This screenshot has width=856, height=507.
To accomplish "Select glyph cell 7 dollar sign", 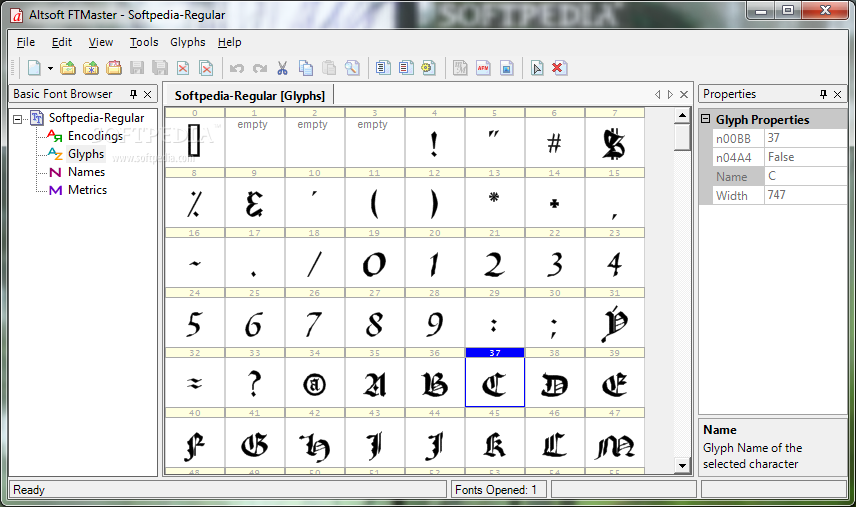I will point(615,138).
